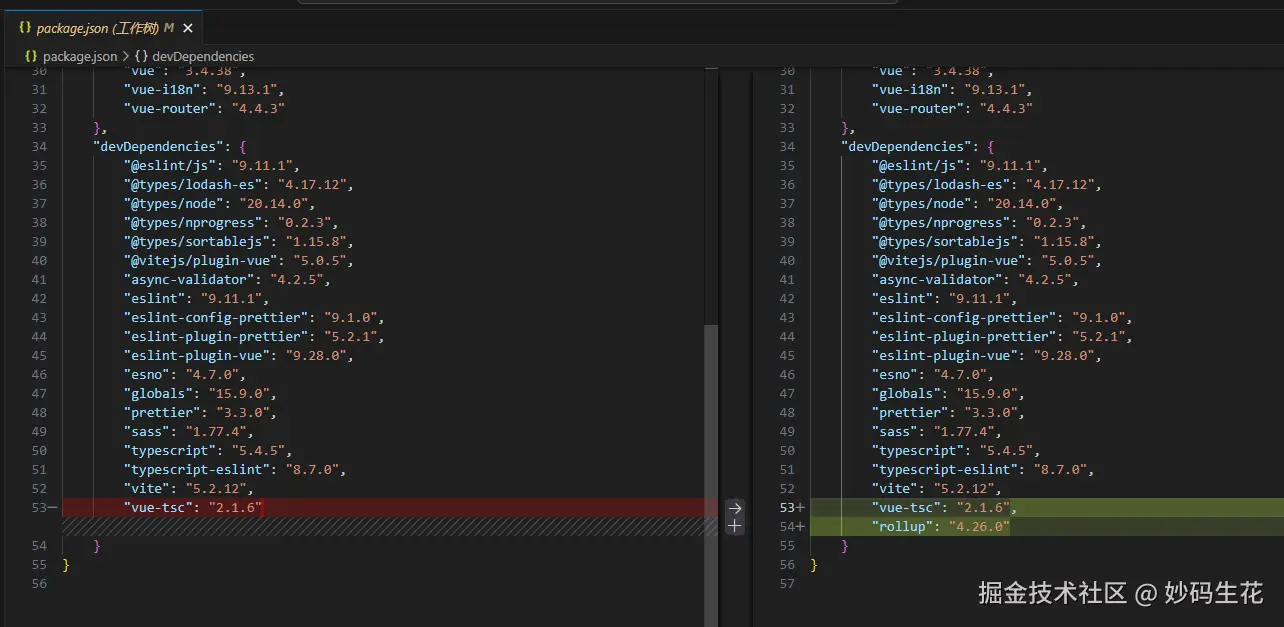This screenshot has height=627, width=1284.
Task: Click the JSON braces icon on the package.json tab
Action: tap(25, 28)
